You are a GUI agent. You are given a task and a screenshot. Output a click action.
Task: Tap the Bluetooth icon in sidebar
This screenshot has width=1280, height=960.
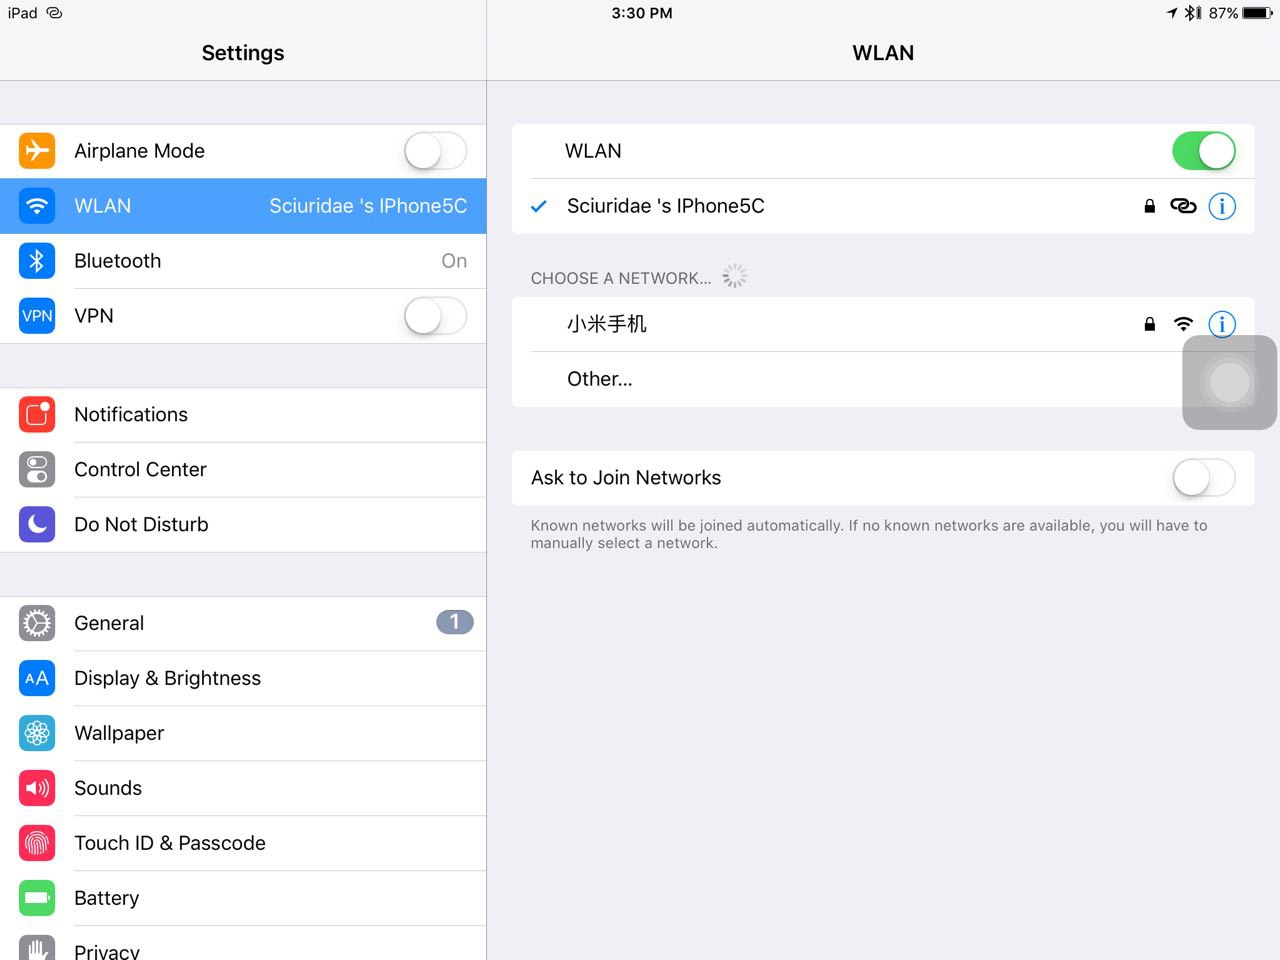click(x=37, y=261)
